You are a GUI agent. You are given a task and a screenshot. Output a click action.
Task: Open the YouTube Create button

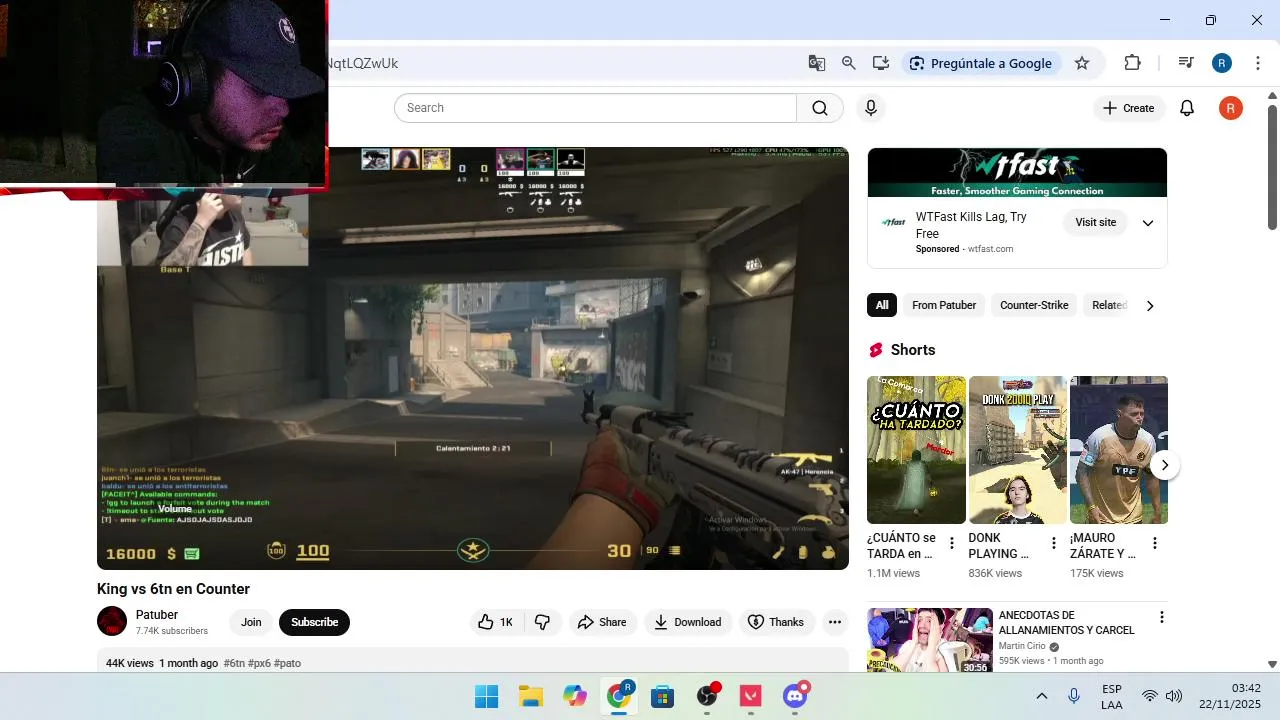coord(1129,108)
